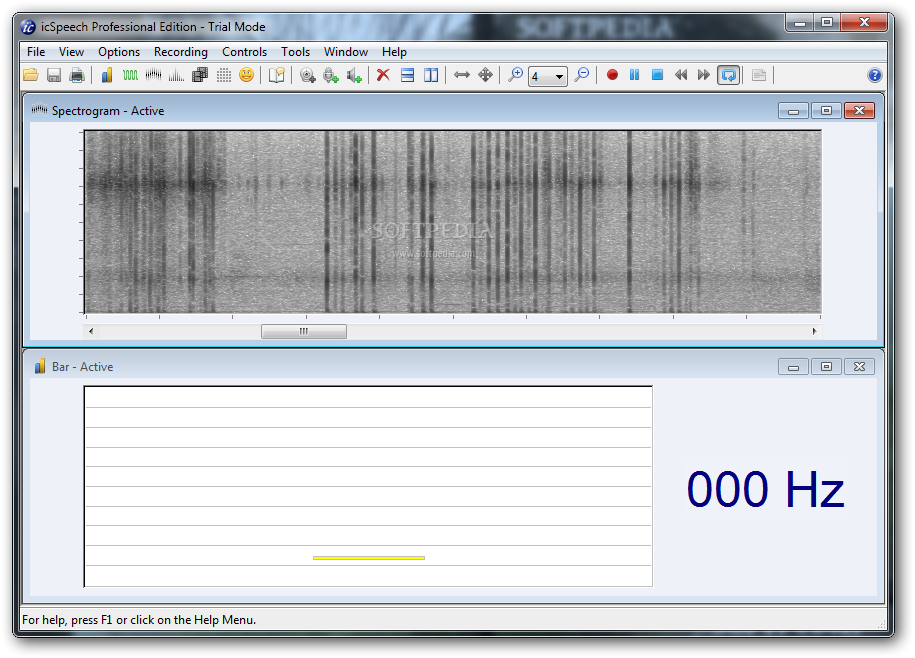The height and width of the screenshot is (658, 915).
Task: Click the status bar help message
Action: pos(139,620)
